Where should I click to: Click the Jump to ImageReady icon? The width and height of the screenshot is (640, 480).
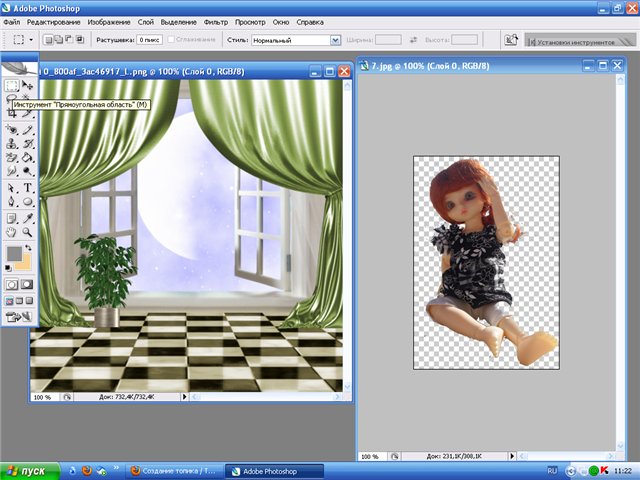(x=20, y=315)
